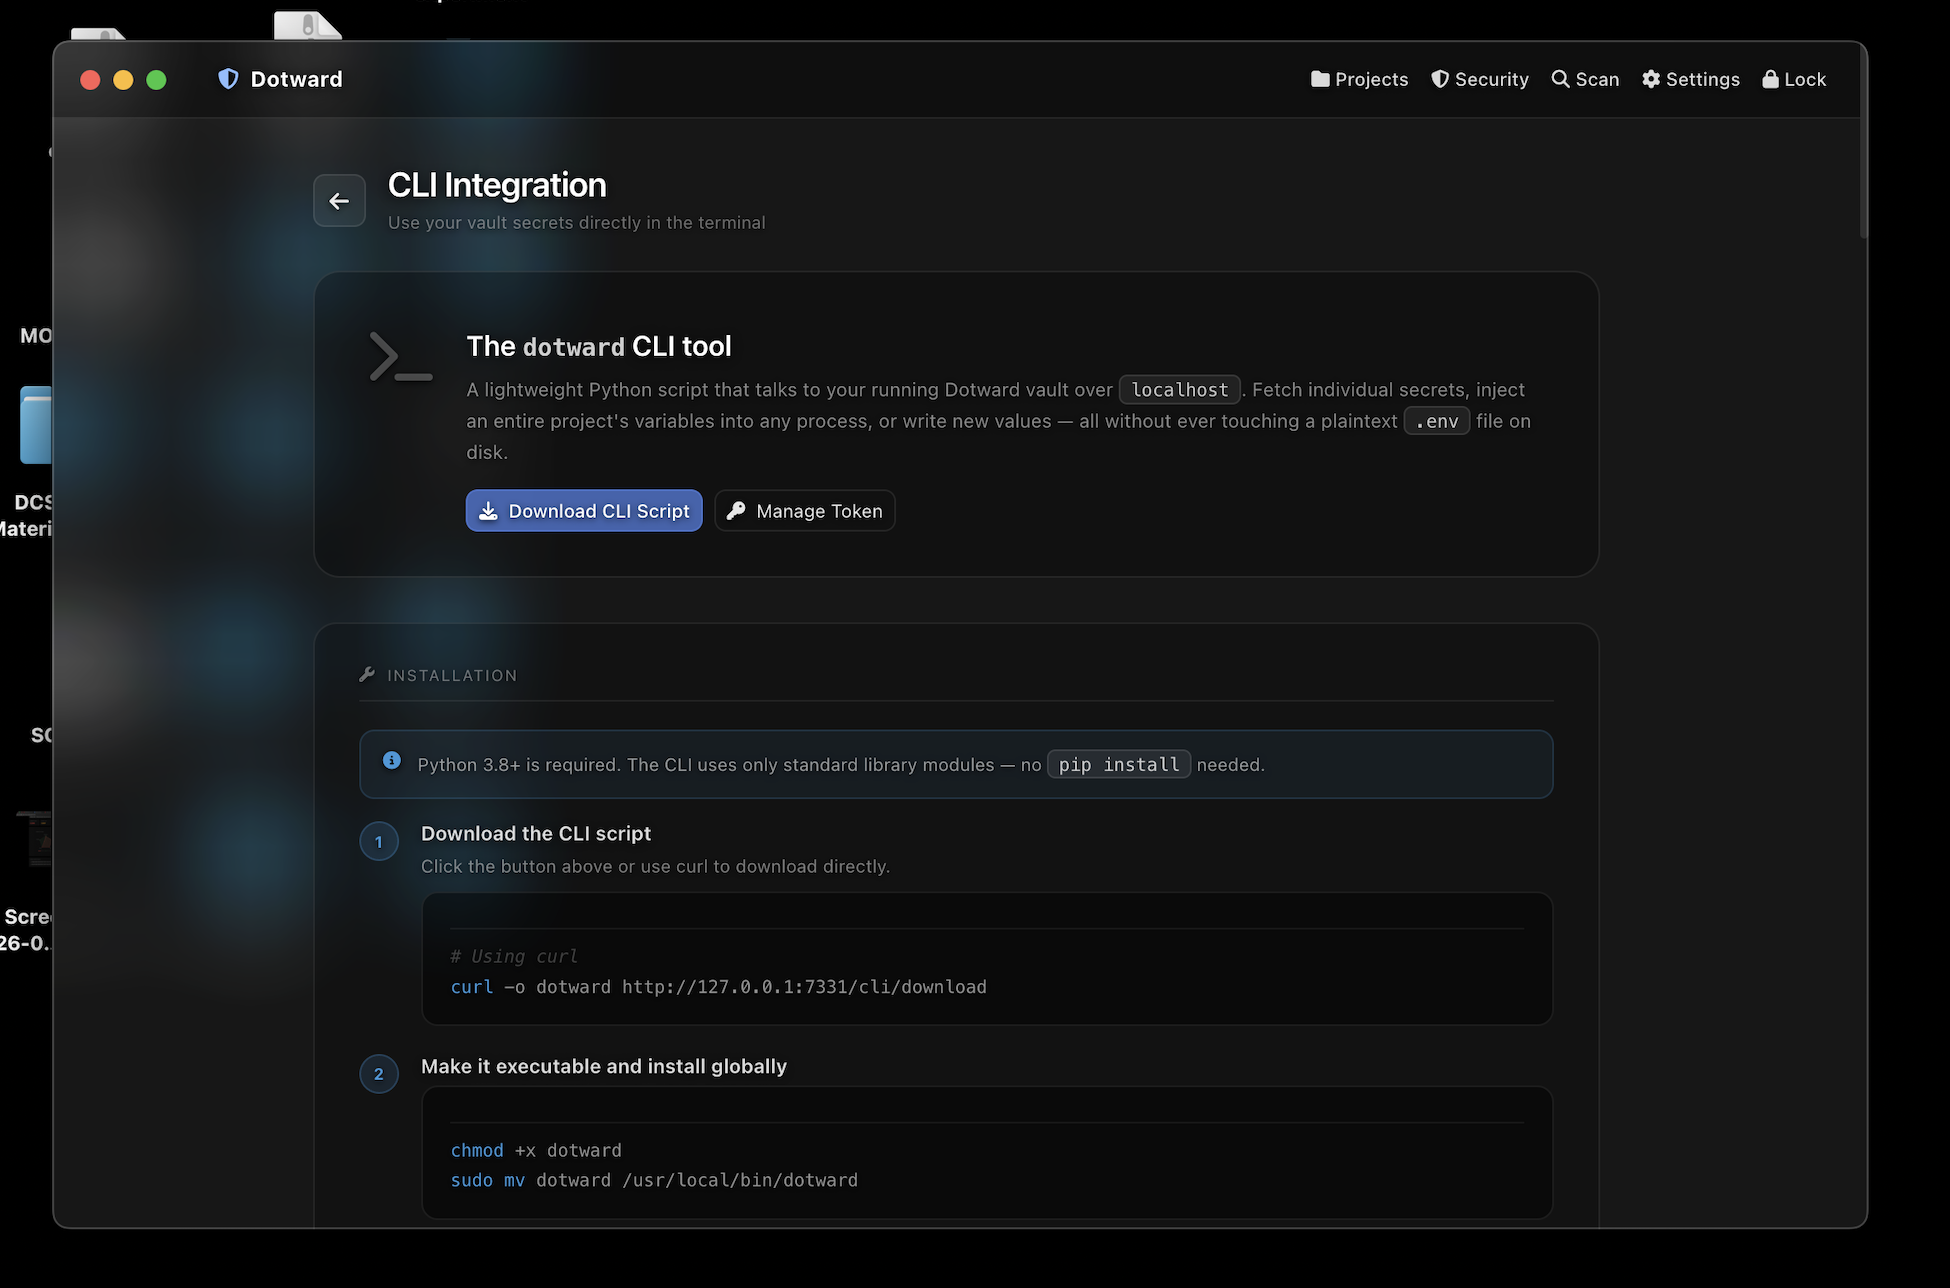Click "Download the CLI script" step title

click(x=536, y=834)
